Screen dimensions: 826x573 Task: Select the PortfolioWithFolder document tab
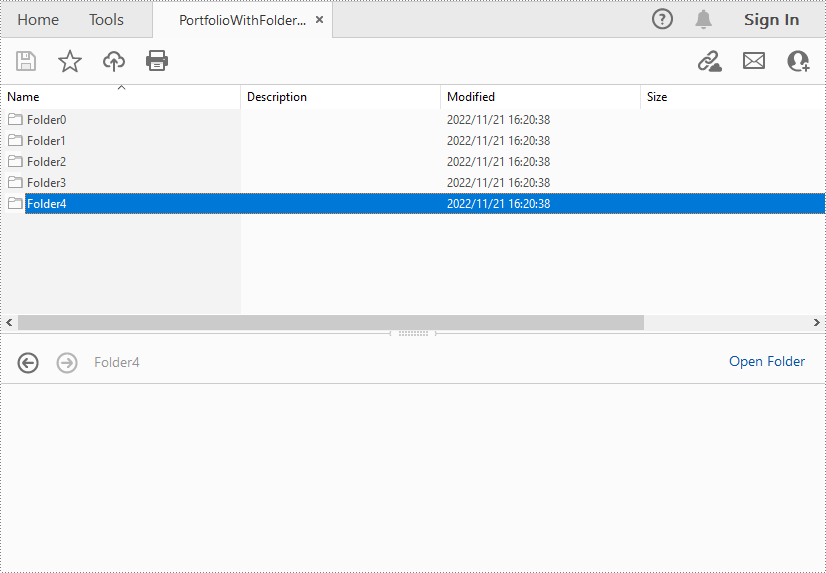pyautogui.click(x=242, y=20)
